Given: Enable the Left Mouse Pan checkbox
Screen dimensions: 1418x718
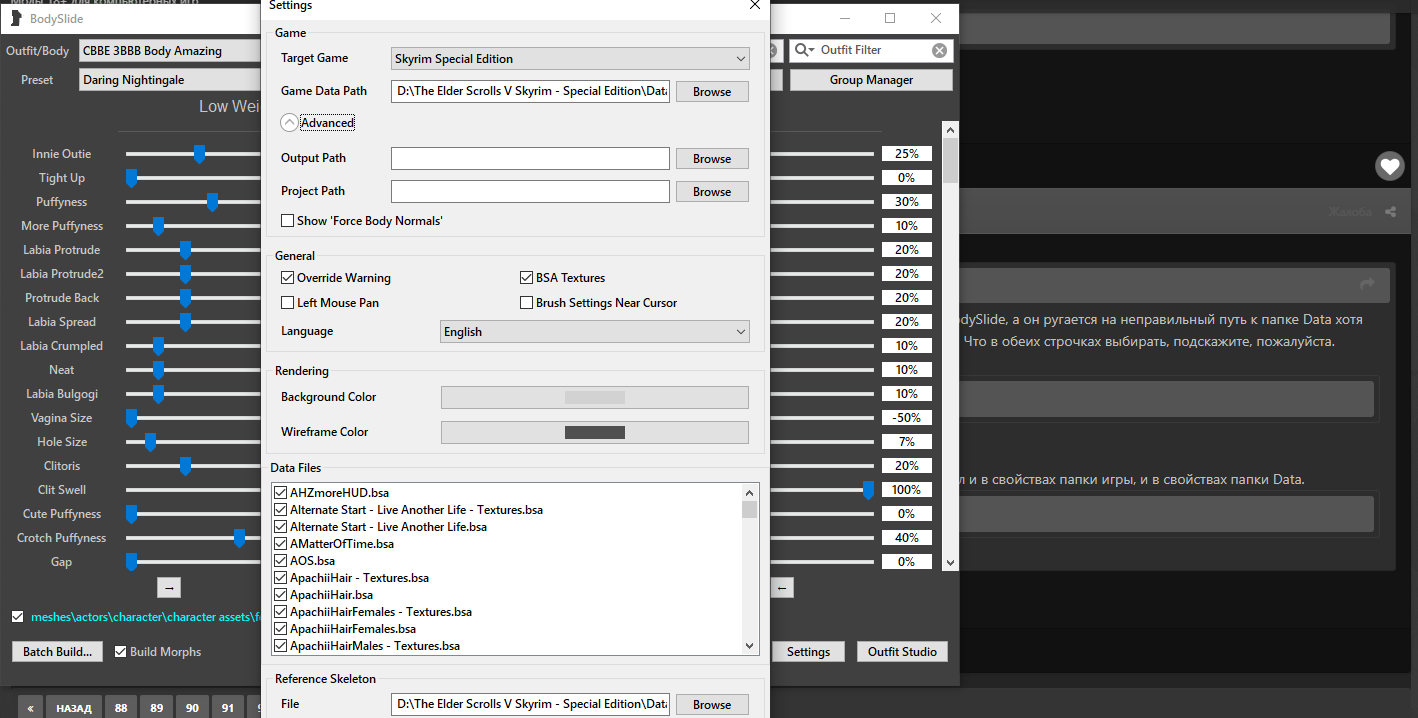Looking at the screenshot, I should click(288, 303).
